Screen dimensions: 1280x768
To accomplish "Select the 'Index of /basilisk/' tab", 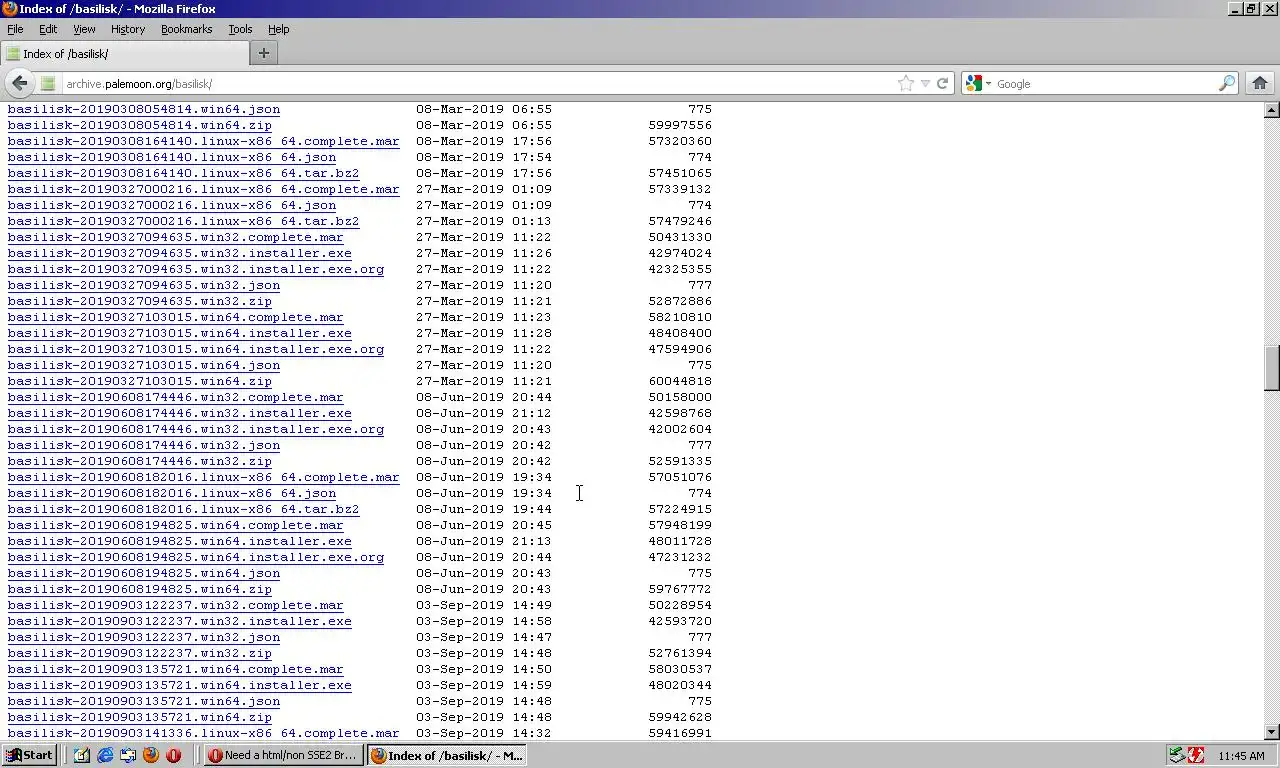I will pyautogui.click(x=124, y=53).
